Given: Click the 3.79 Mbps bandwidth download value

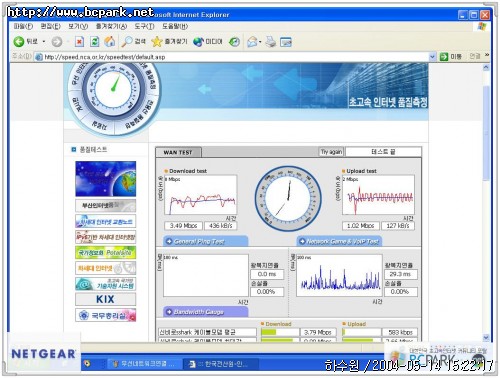Looking at the screenshot, I should (x=318, y=332).
